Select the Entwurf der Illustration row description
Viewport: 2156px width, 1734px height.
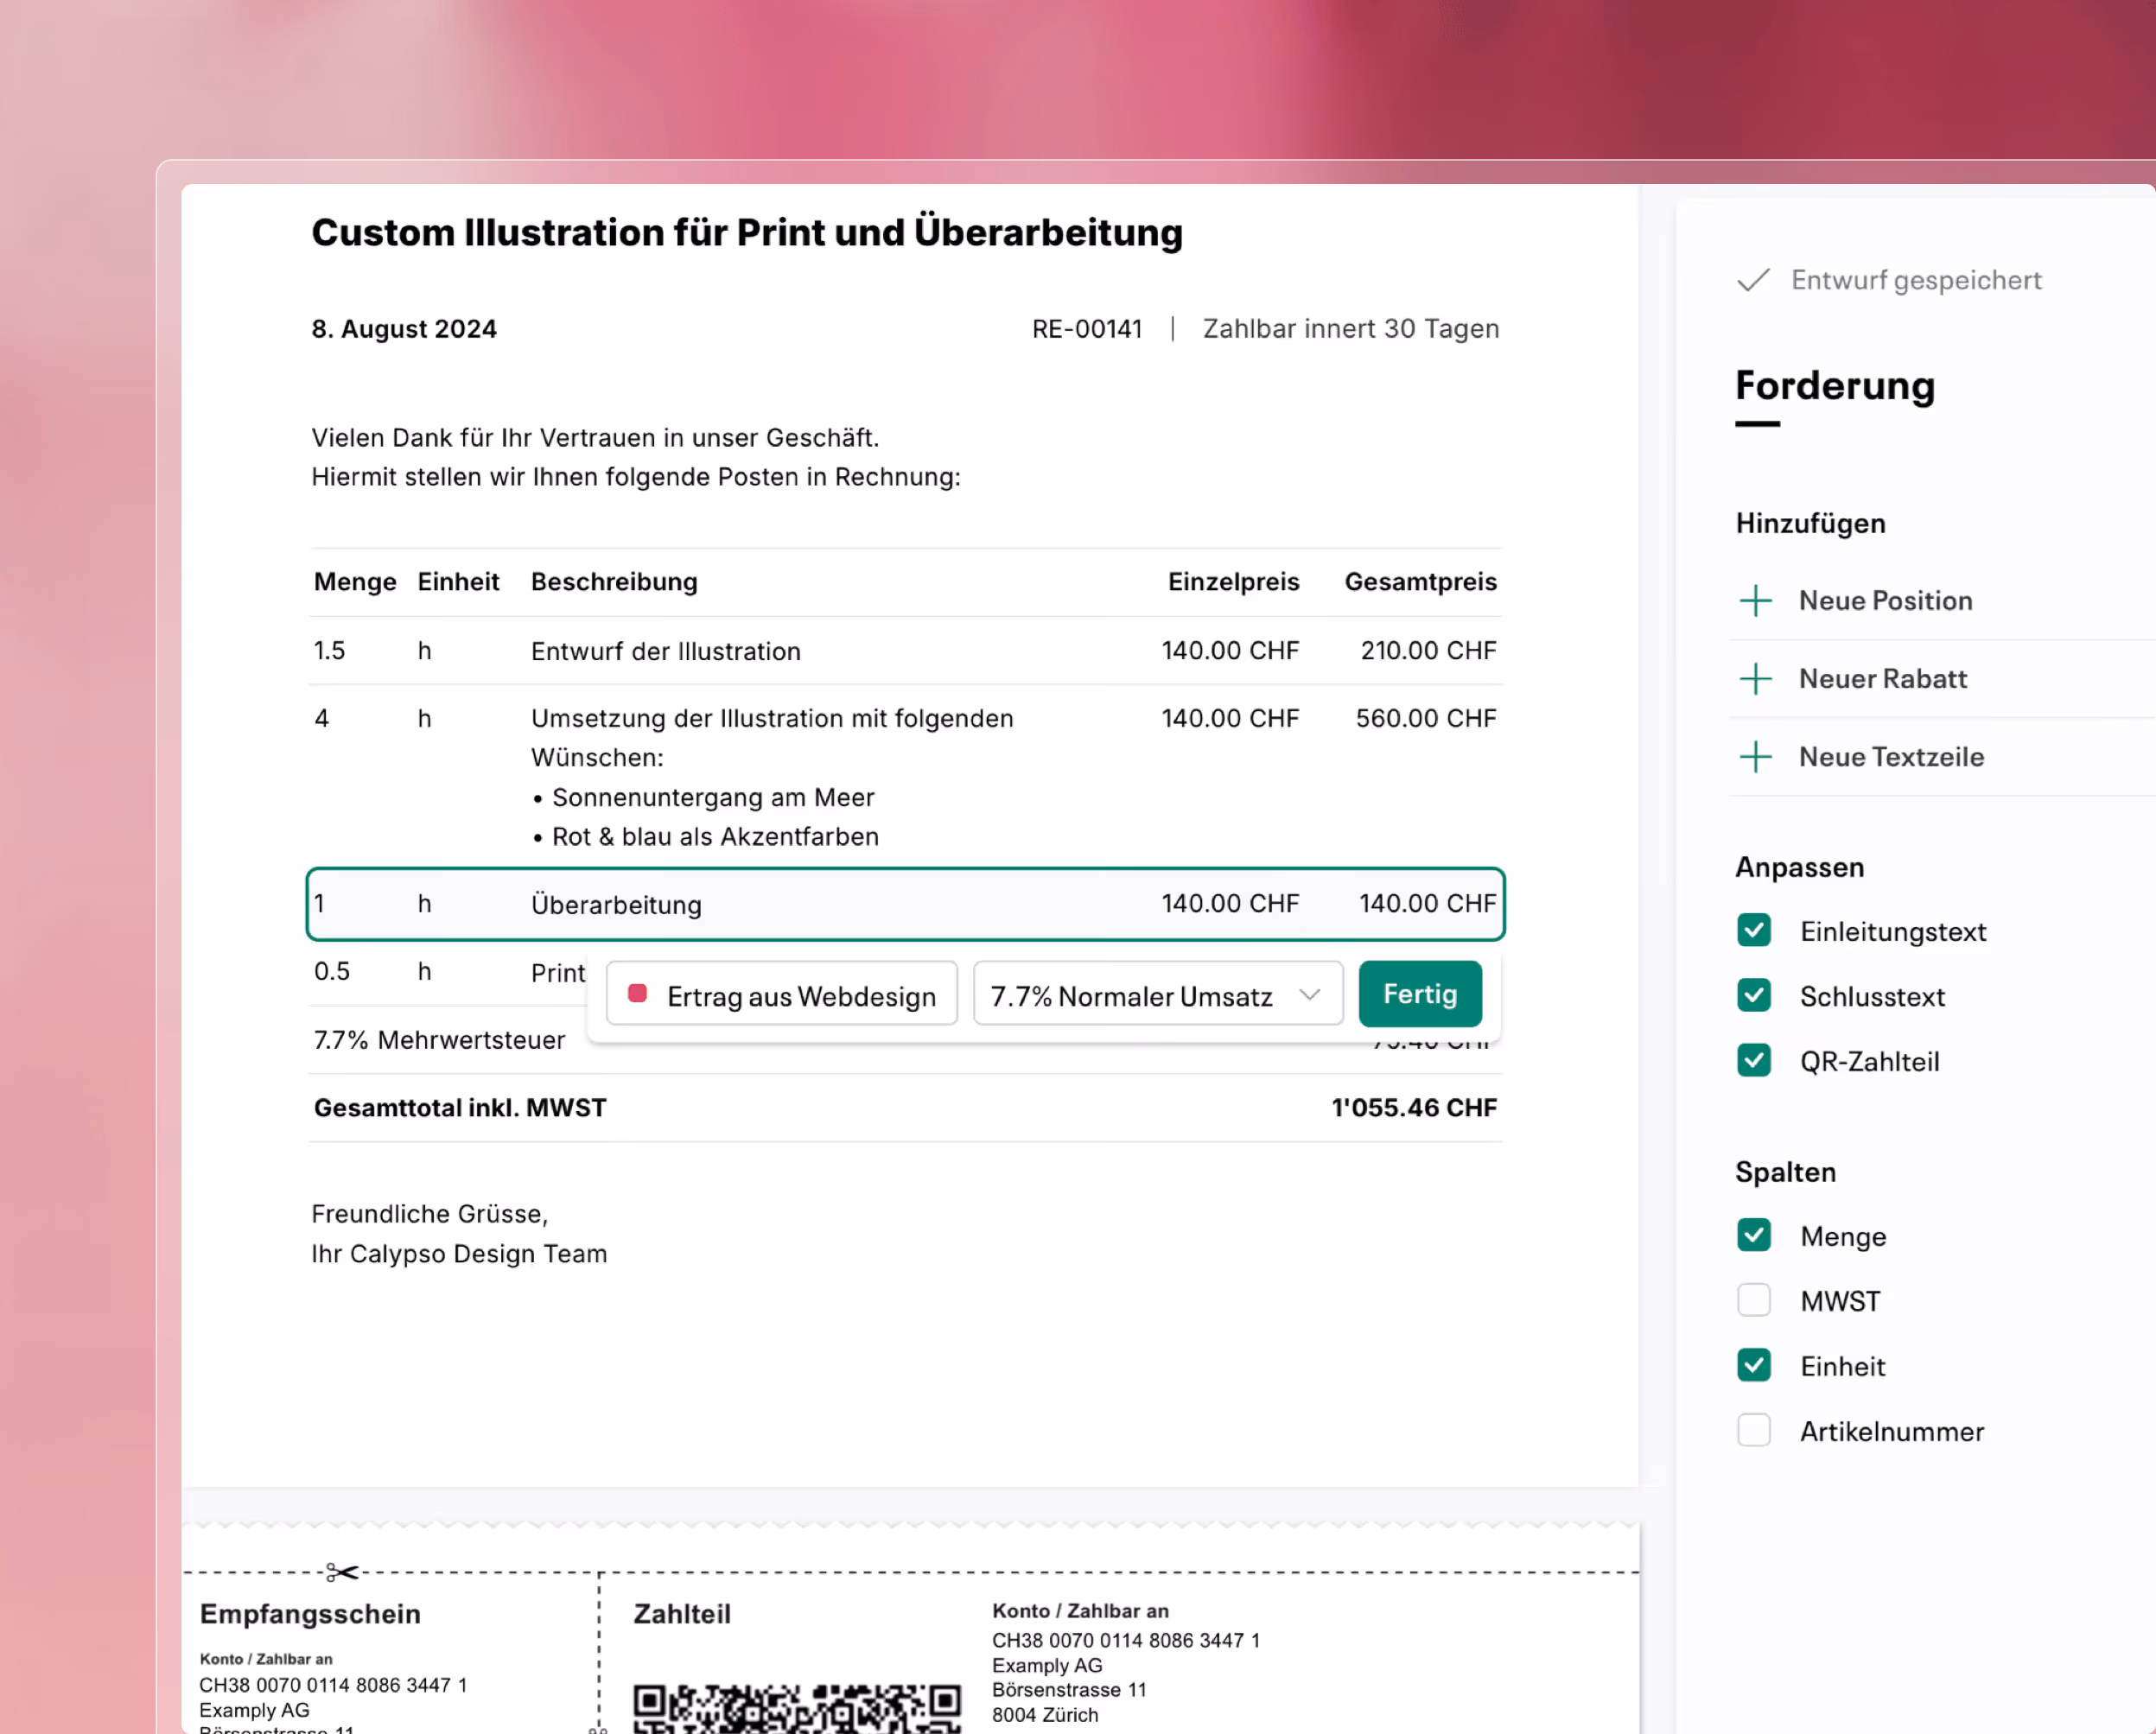coord(666,652)
